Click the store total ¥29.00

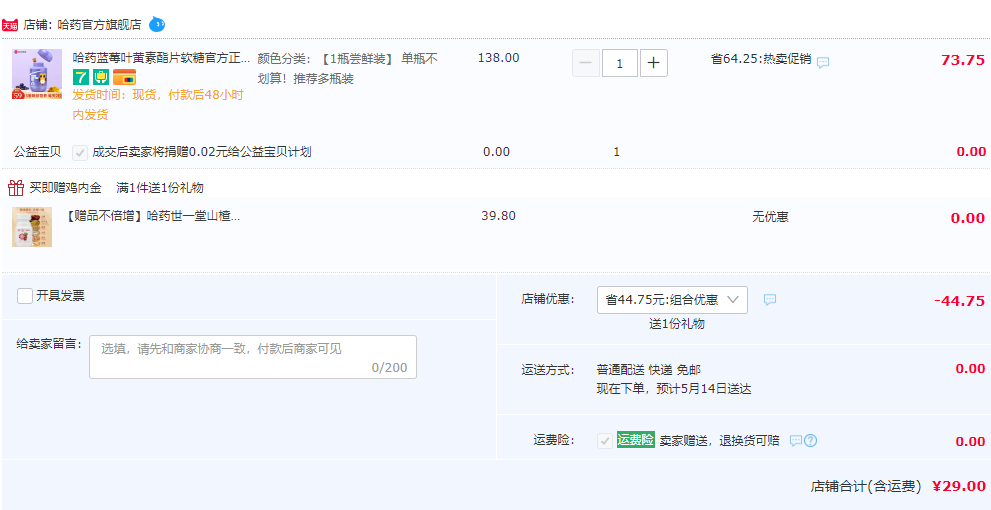tap(959, 486)
